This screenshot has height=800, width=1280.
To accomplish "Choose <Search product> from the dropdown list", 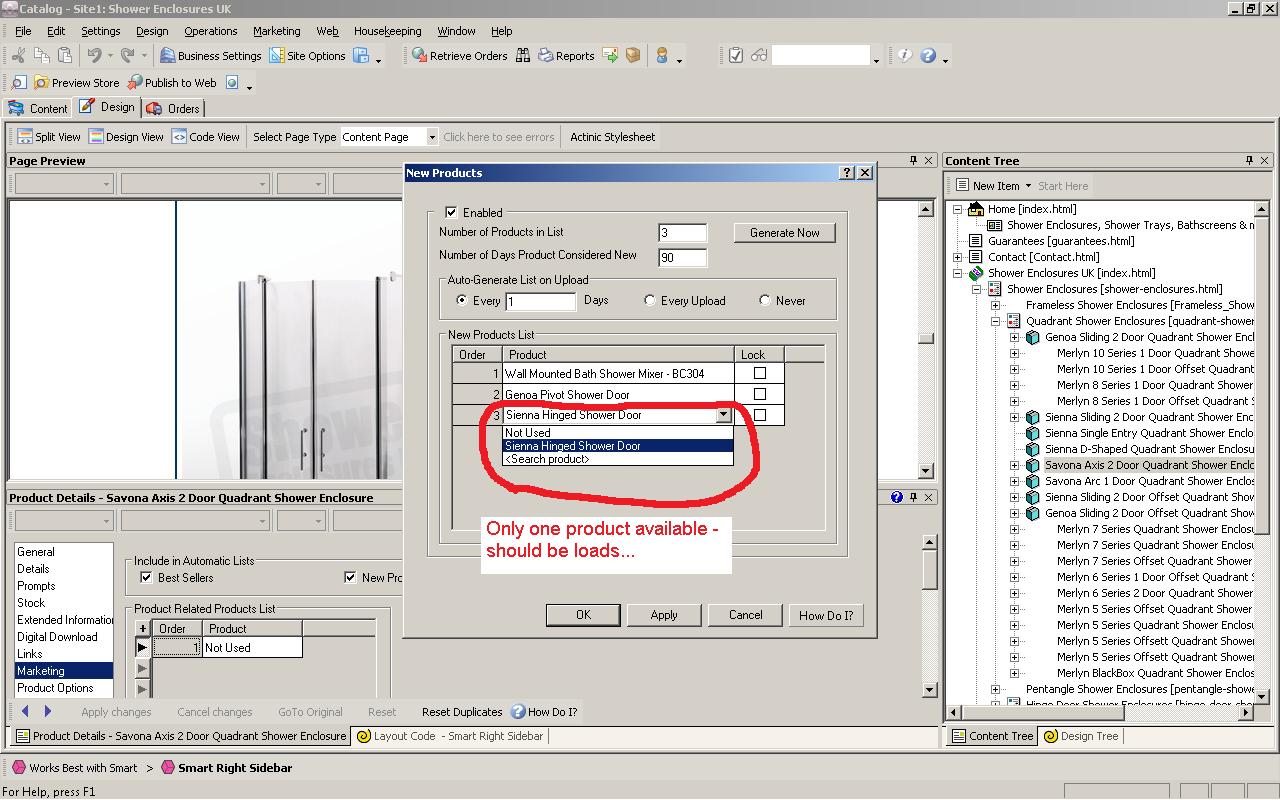I will pos(547,459).
